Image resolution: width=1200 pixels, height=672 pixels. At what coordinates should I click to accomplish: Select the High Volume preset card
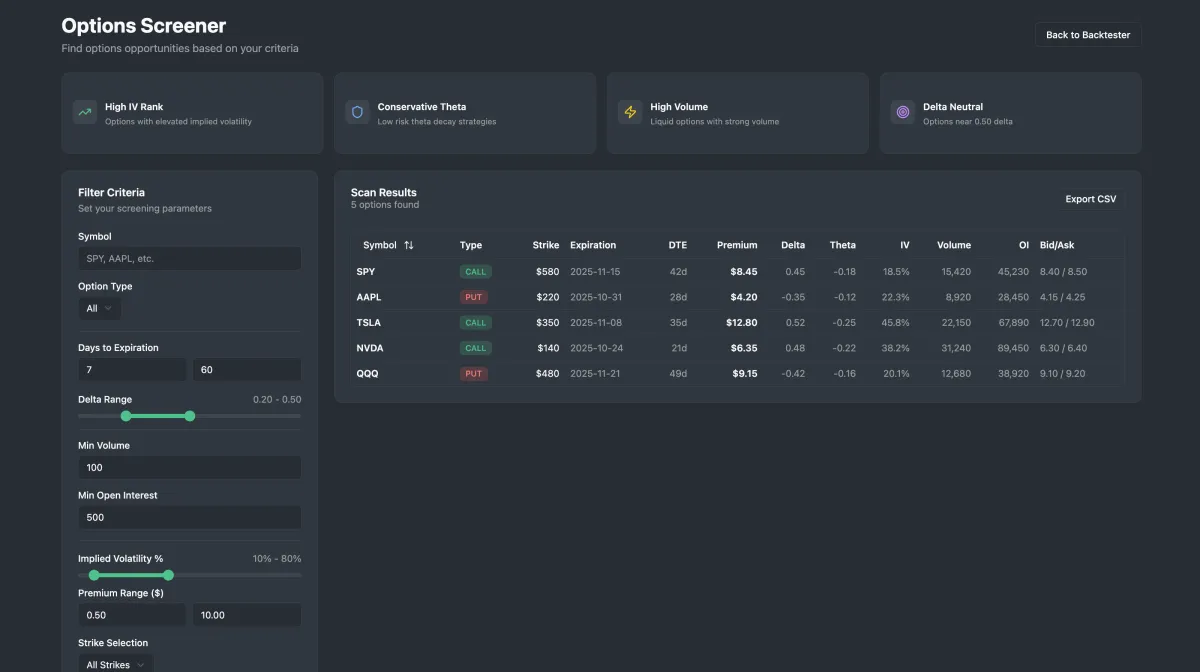click(738, 113)
